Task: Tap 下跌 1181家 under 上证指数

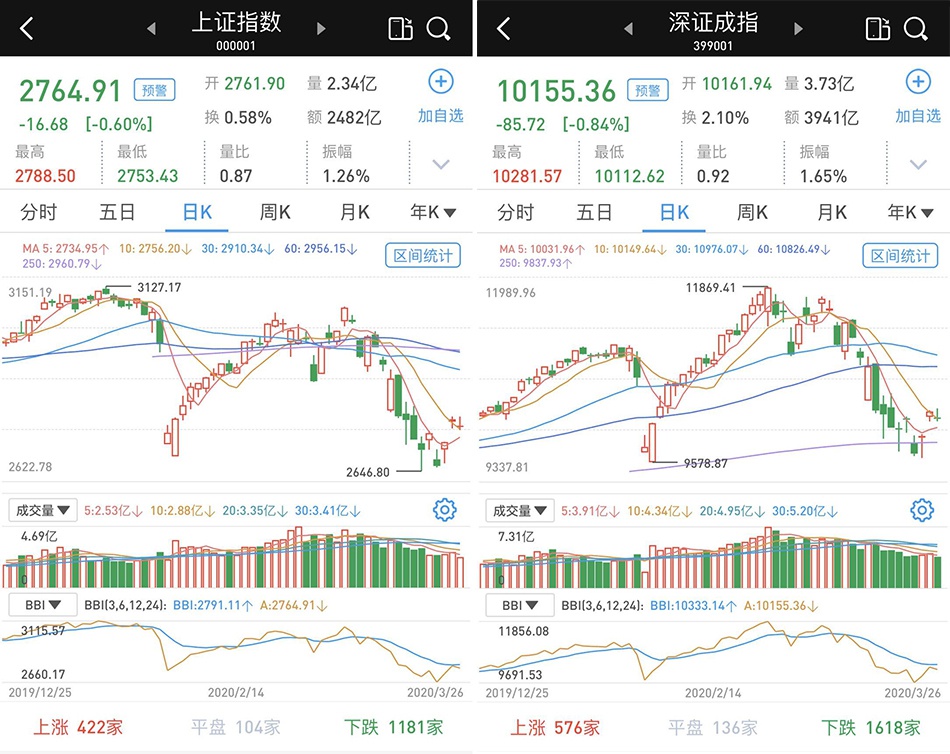Action: pos(394,727)
